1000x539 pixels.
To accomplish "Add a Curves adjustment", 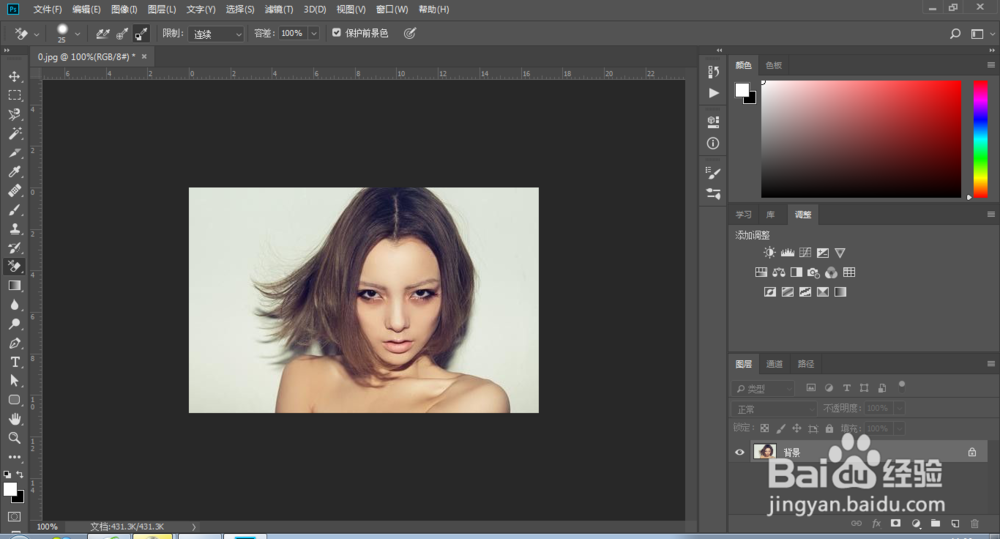I will (x=805, y=253).
